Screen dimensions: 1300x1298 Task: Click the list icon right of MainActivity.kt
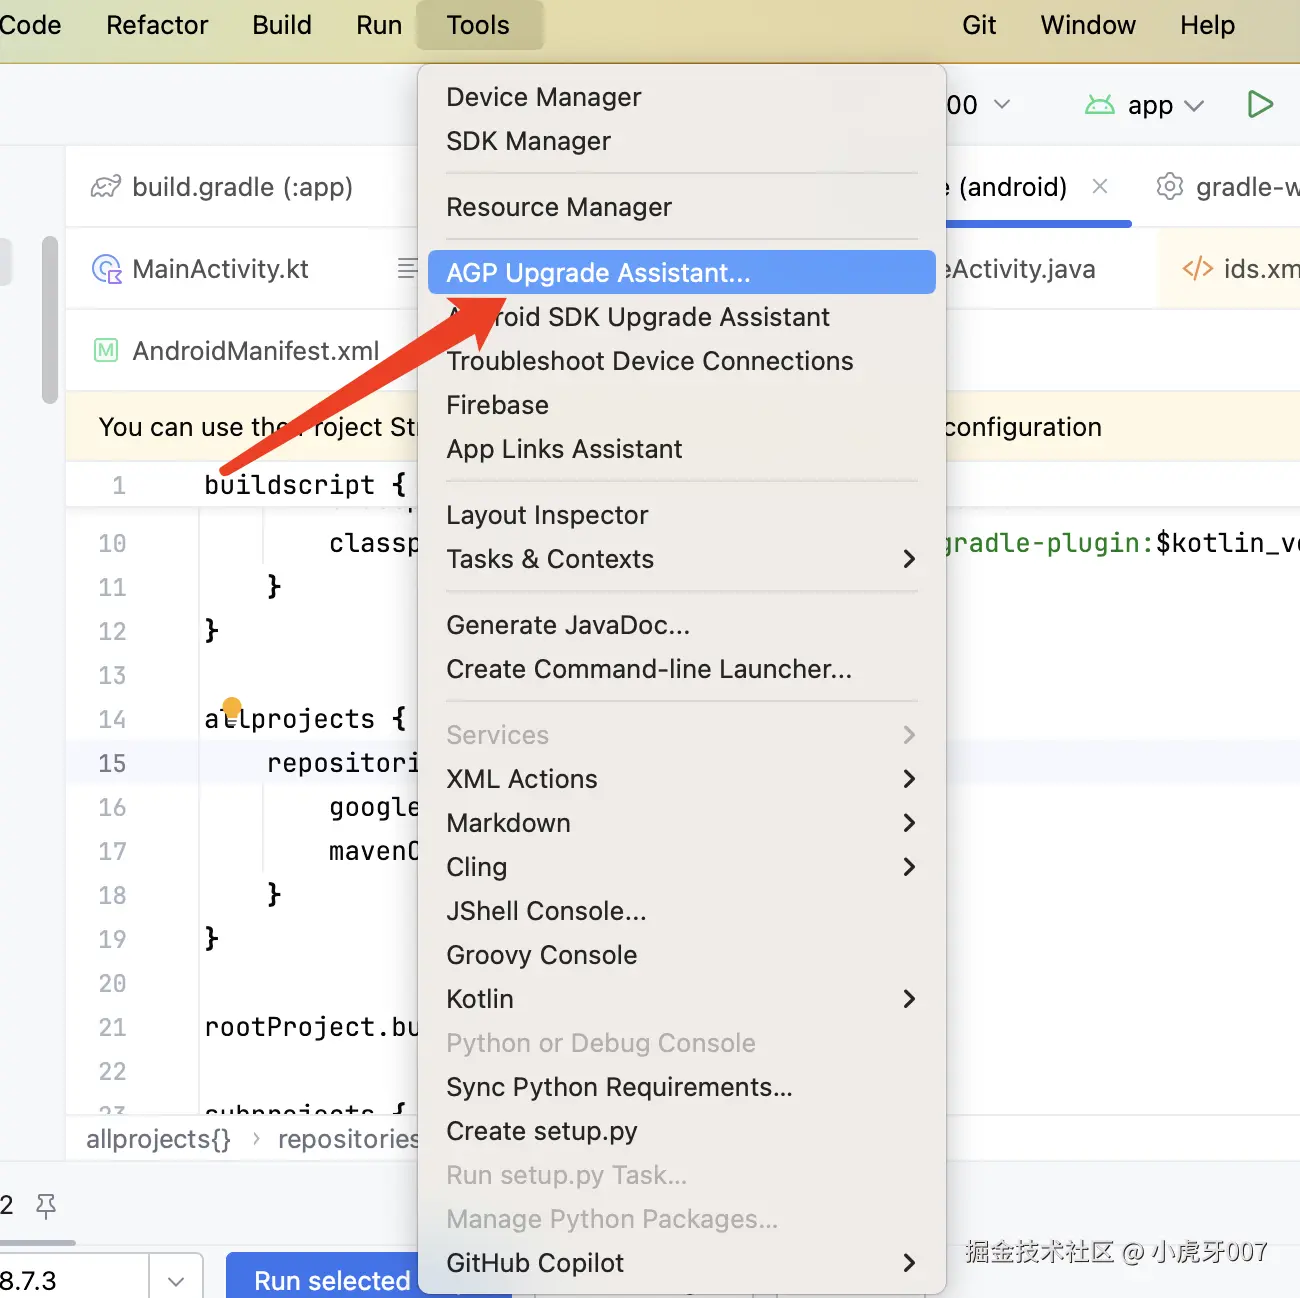pos(407,268)
